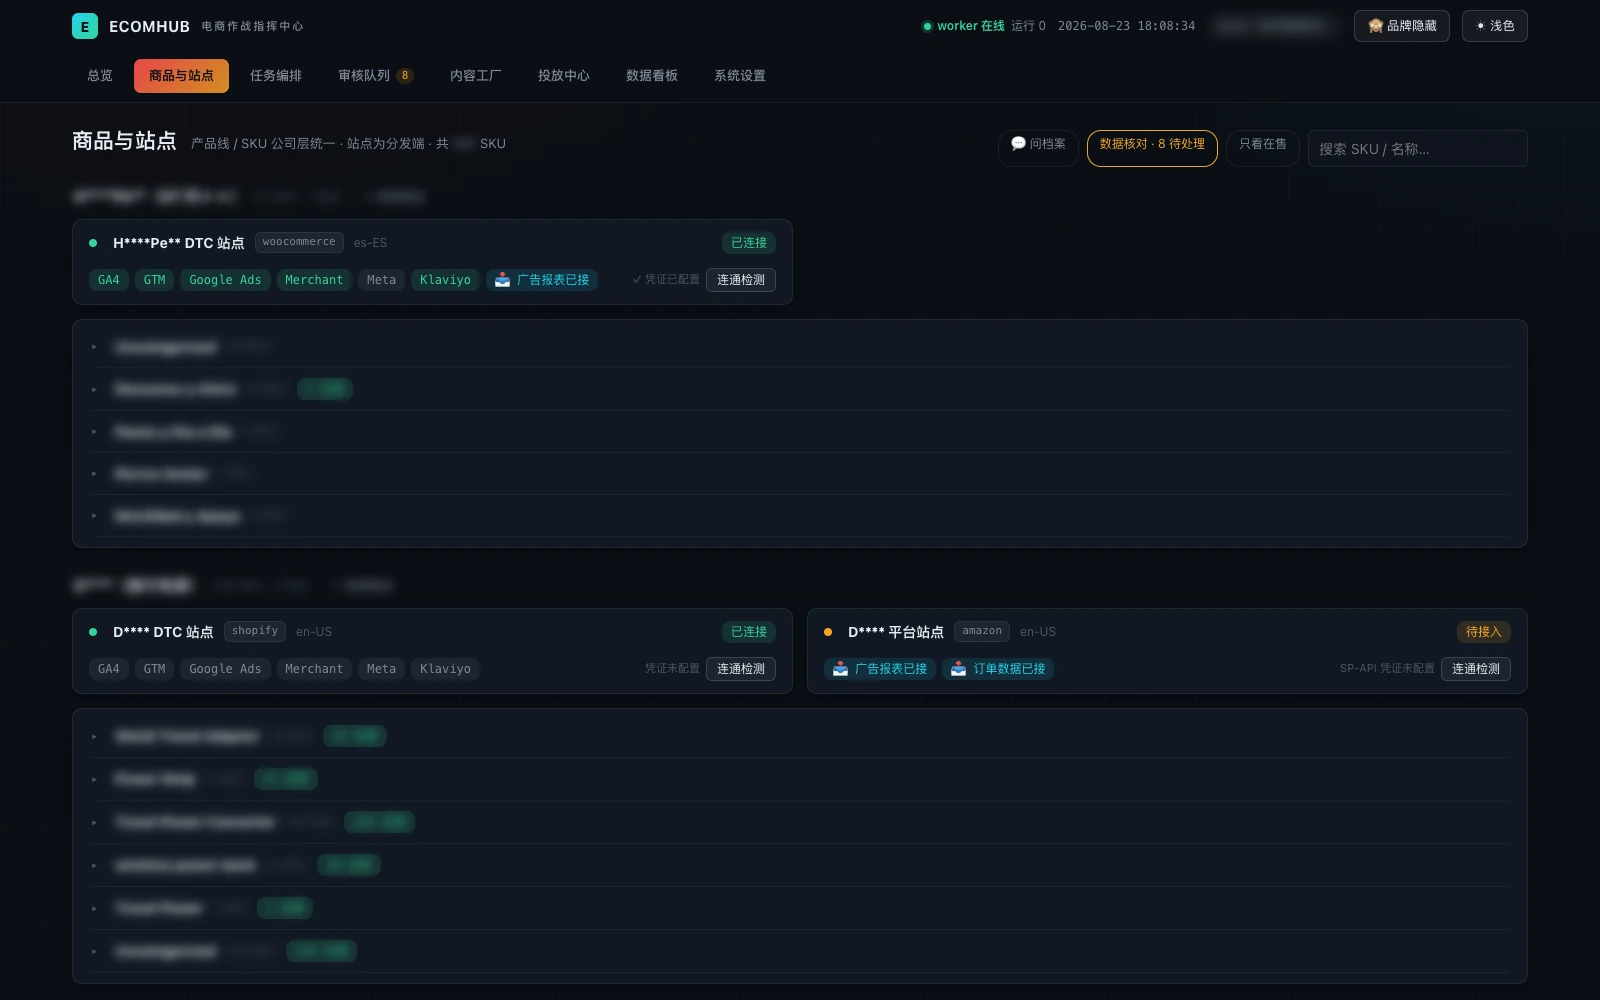This screenshot has height=1000, width=1600.
Task: Go to 数据看板 tab
Action: (x=652, y=76)
